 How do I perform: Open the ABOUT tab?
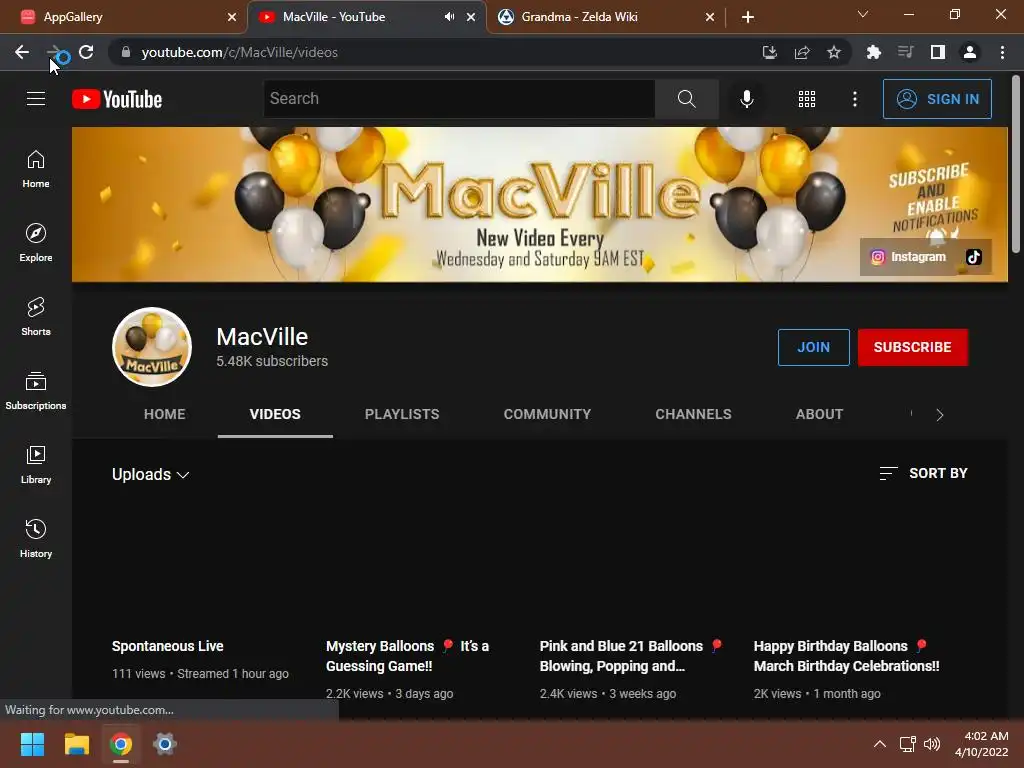point(819,414)
